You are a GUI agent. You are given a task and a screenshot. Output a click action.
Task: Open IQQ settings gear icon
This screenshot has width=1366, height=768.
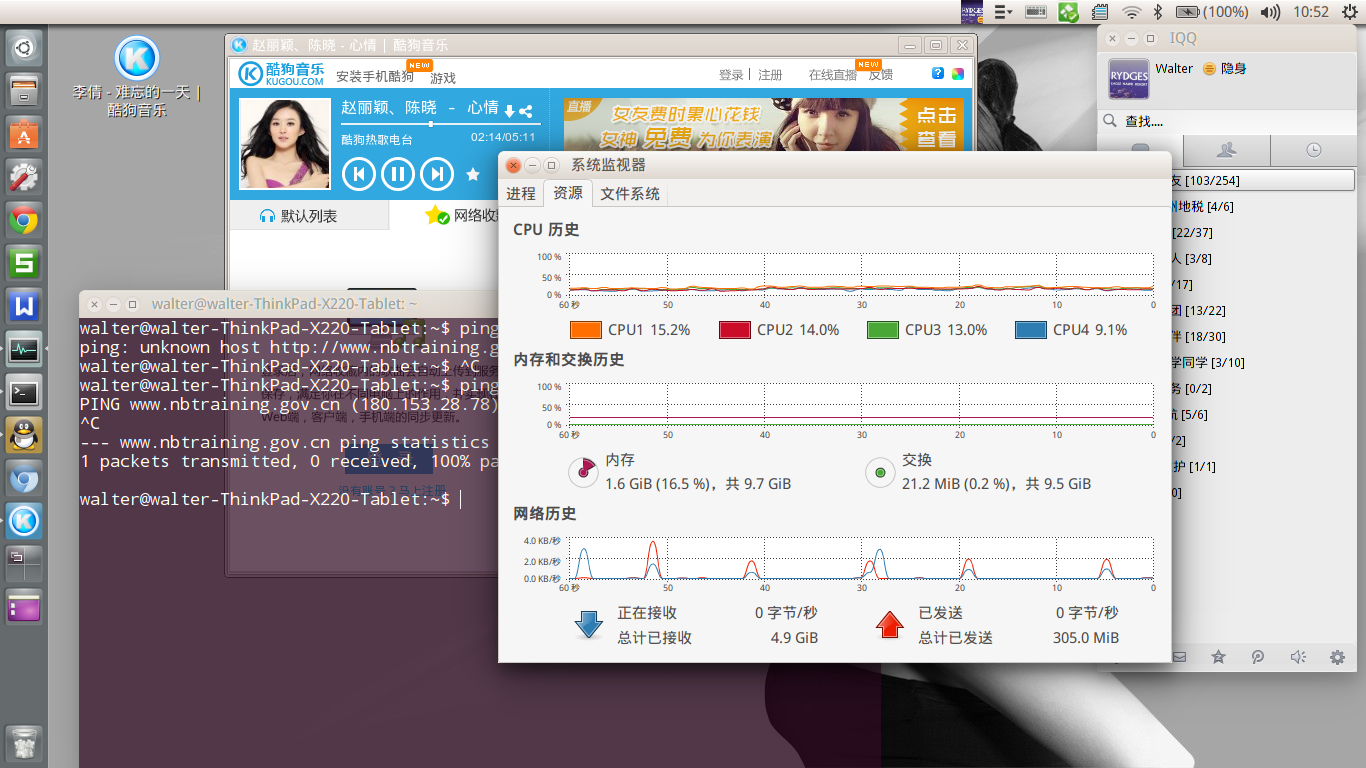[x=1337, y=657]
